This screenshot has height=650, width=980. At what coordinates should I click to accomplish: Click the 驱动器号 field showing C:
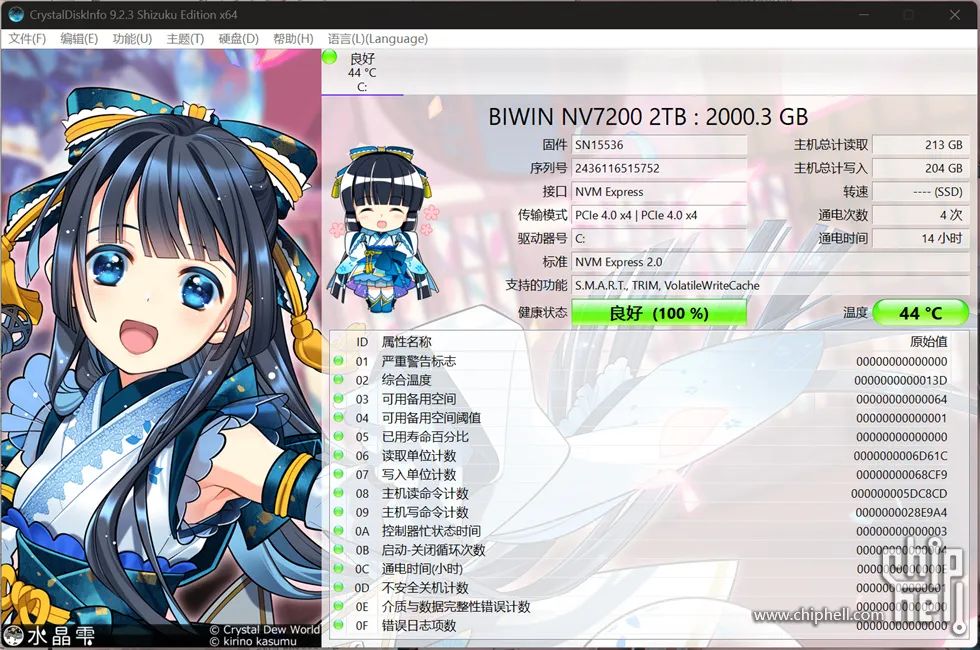click(659, 238)
